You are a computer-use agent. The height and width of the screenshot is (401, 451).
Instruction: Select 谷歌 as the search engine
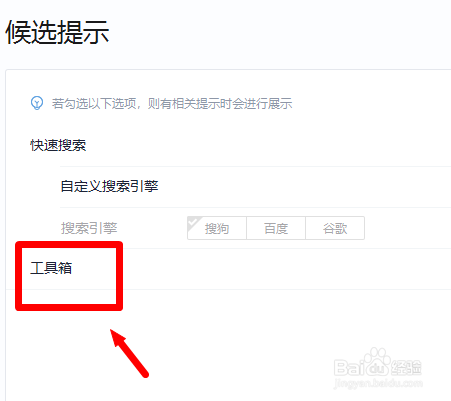click(x=335, y=228)
